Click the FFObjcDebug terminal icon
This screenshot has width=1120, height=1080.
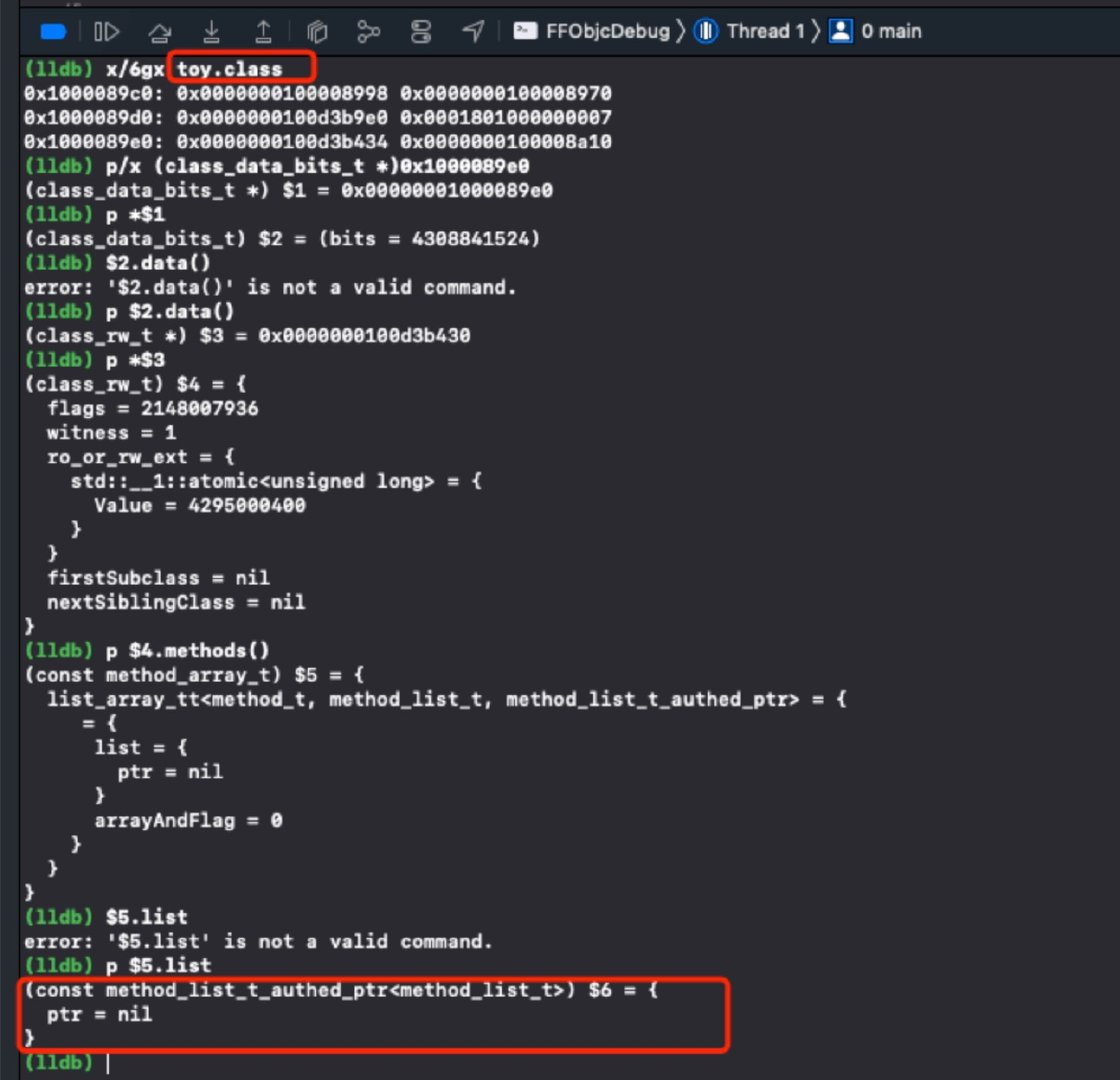[x=525, y=31]
